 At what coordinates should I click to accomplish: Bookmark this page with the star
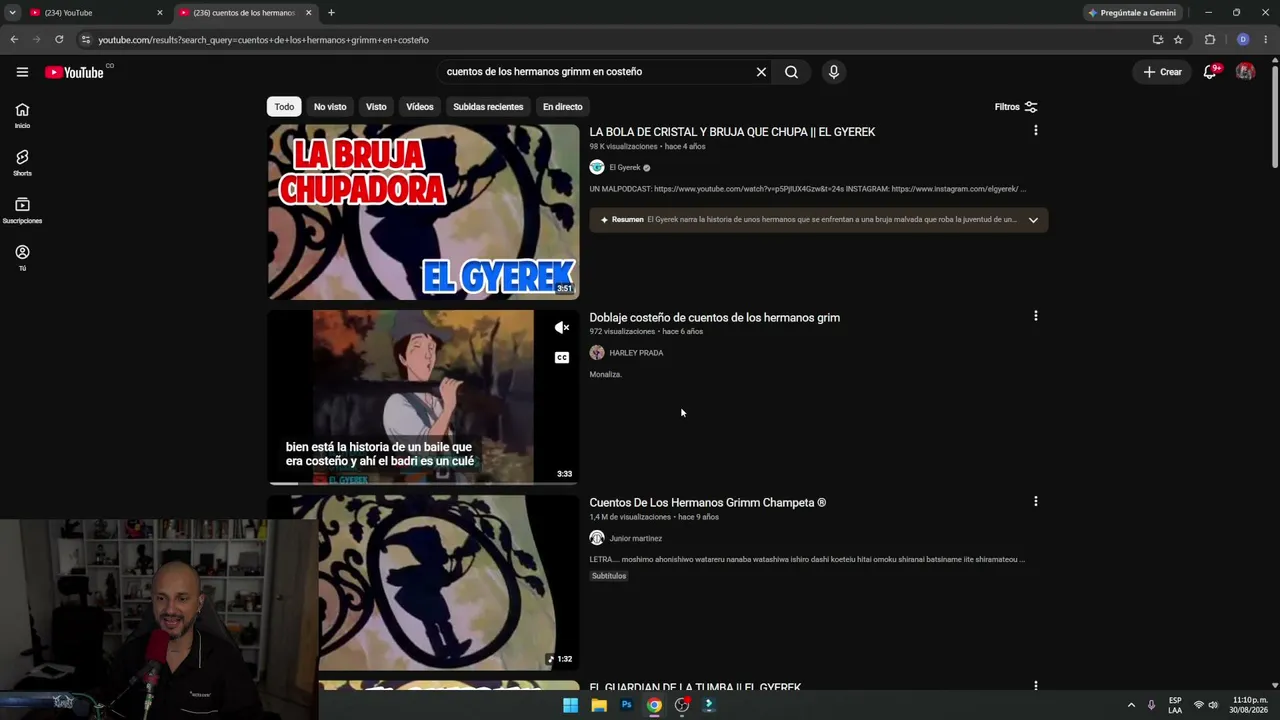pyautogui.click(x=1178, y=40)
